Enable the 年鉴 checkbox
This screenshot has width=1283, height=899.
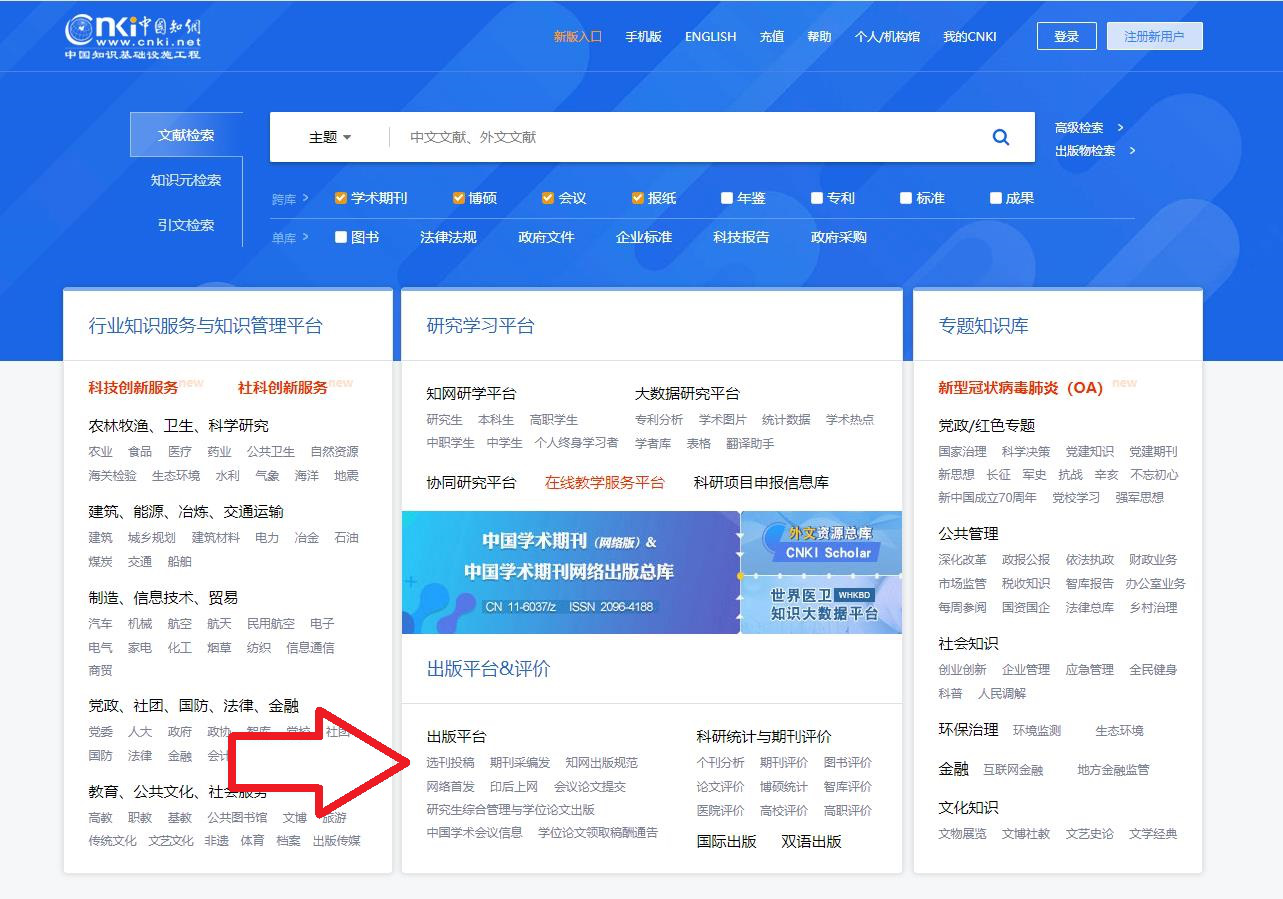(727, 198)
